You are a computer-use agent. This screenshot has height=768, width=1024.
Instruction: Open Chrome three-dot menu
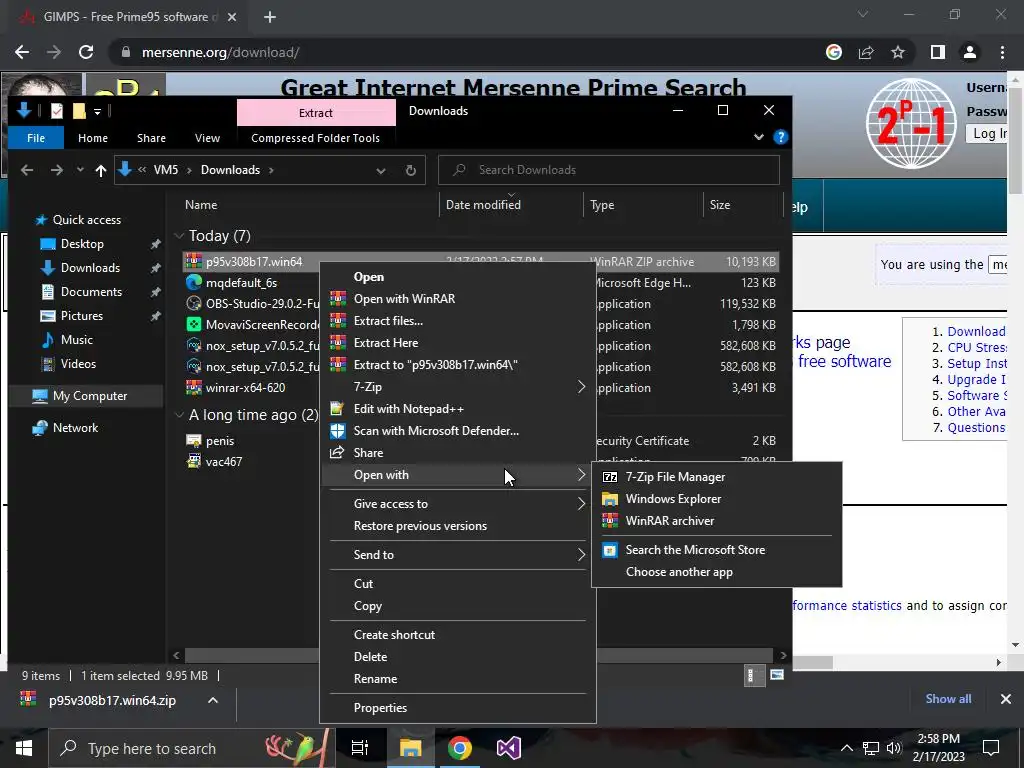pyautogui.click(x=1002, y=52)
